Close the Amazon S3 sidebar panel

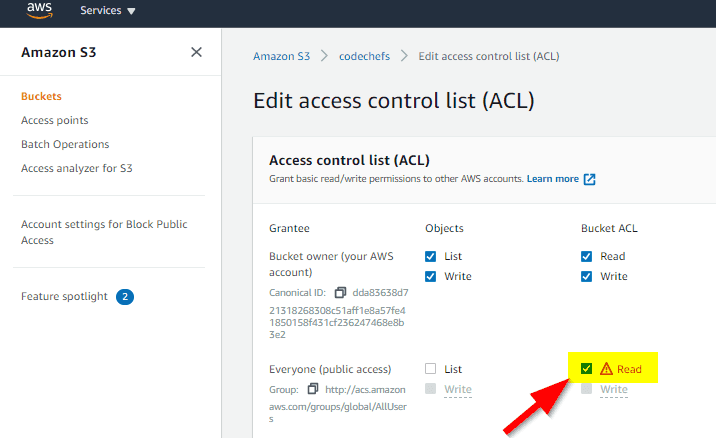[196, 52]
